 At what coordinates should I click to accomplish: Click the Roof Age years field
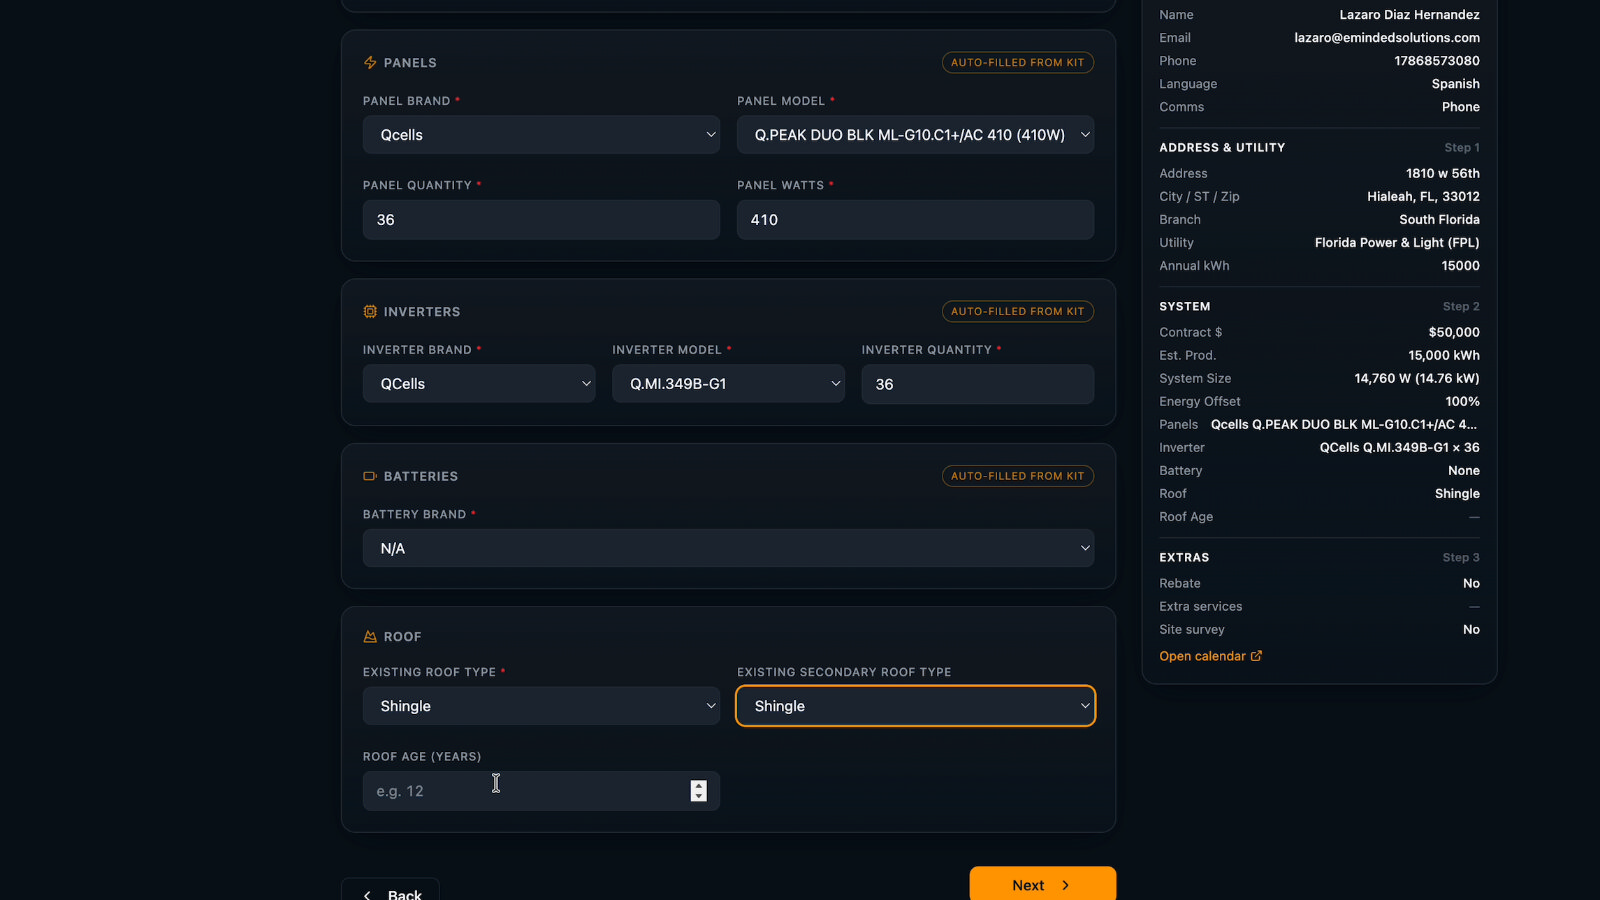tap(541, 791)
